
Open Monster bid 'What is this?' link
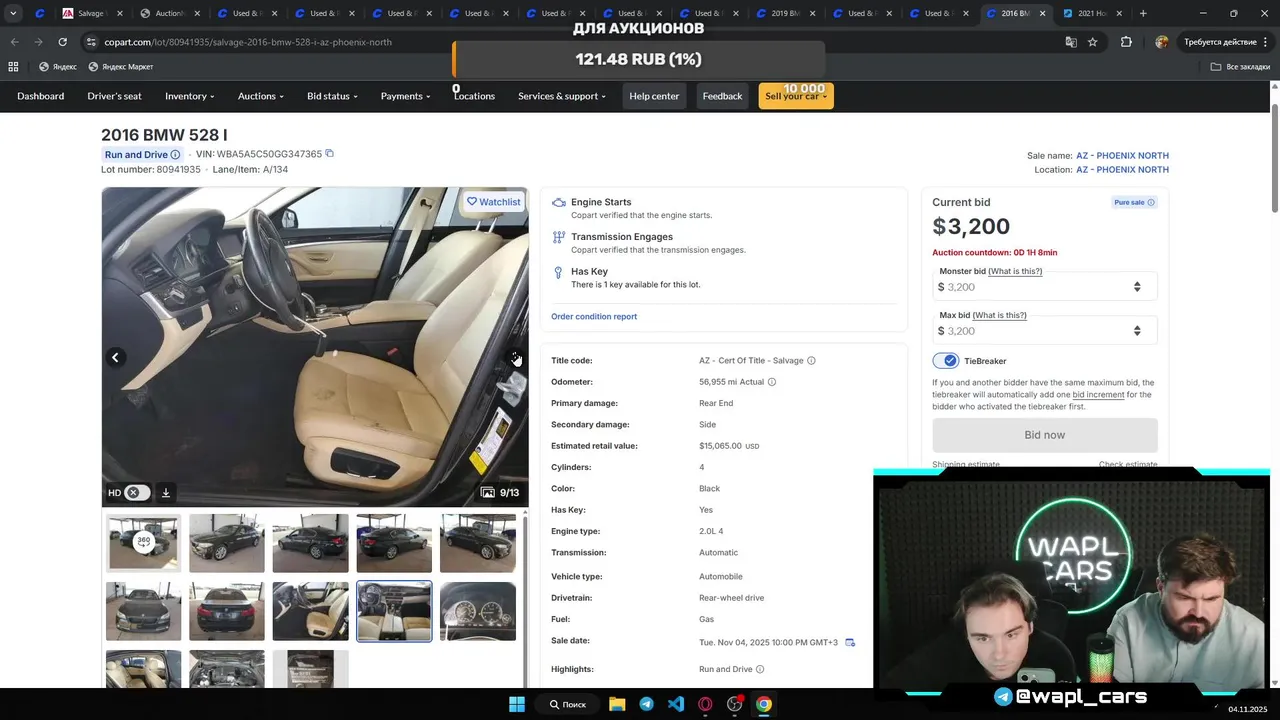[x=1015, y=272]
